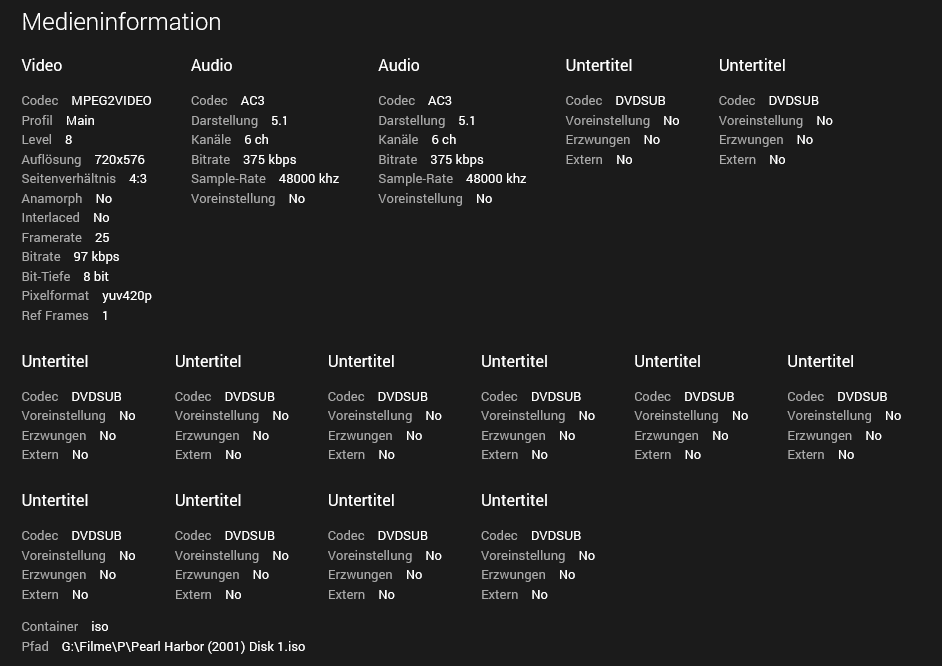
Task: Click the Profil label
Action: tap(37, 121)
